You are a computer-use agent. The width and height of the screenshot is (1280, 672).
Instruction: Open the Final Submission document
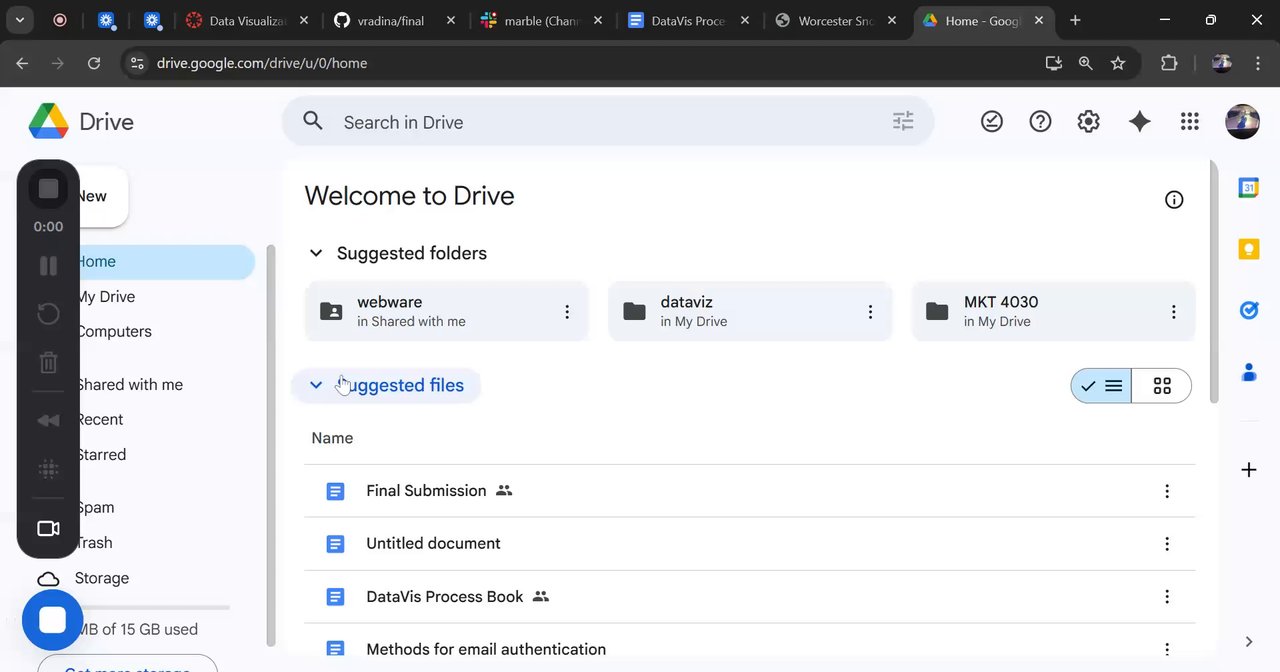[x=426, y=491]
